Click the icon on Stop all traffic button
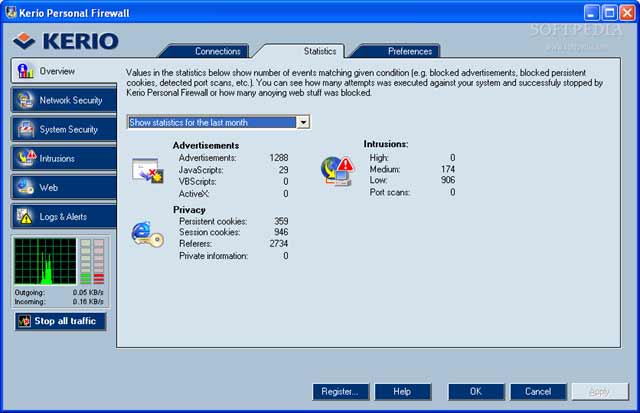 pos(24,321)
